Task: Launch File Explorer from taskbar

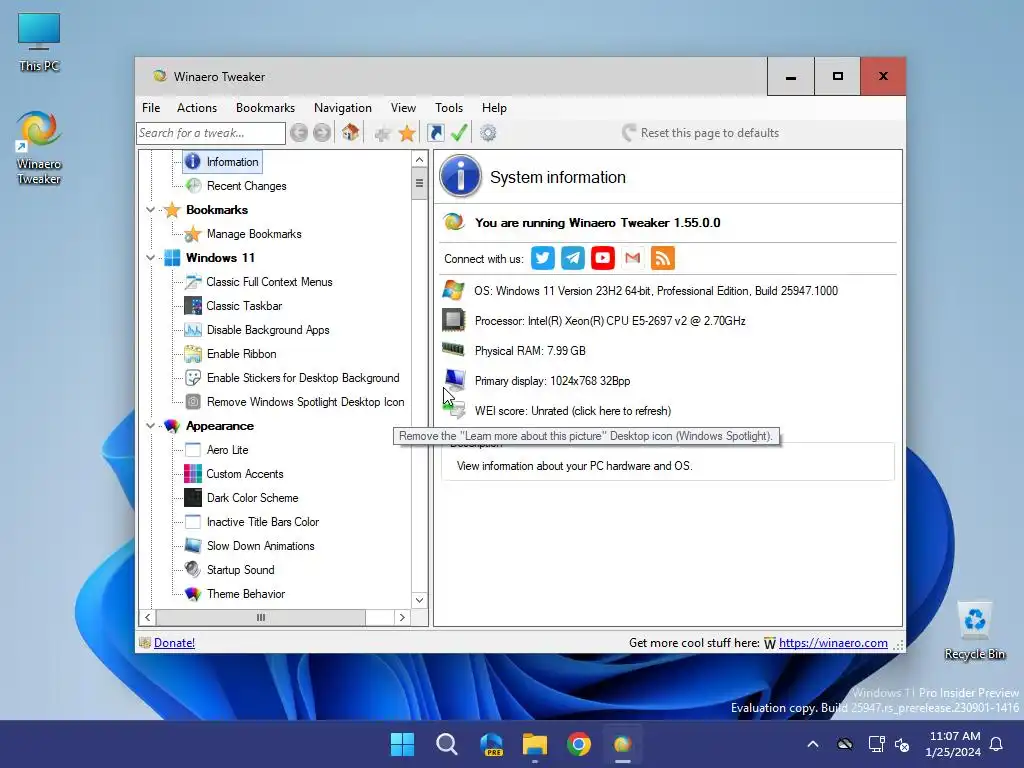Action: (535, 744)
